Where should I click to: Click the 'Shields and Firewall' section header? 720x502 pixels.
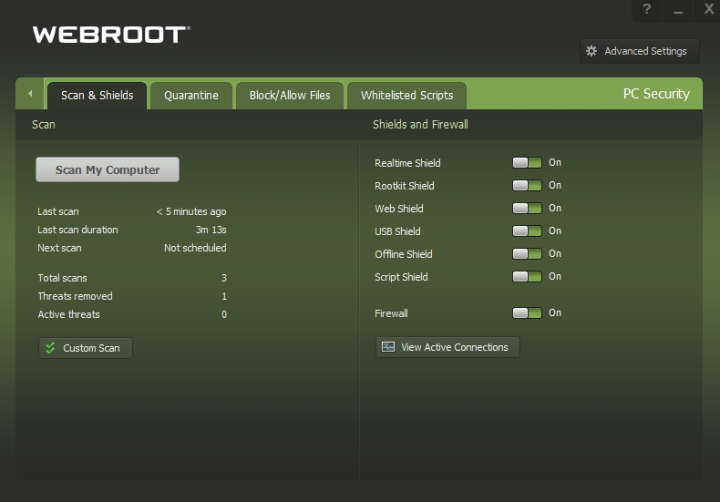coord(421,124)
